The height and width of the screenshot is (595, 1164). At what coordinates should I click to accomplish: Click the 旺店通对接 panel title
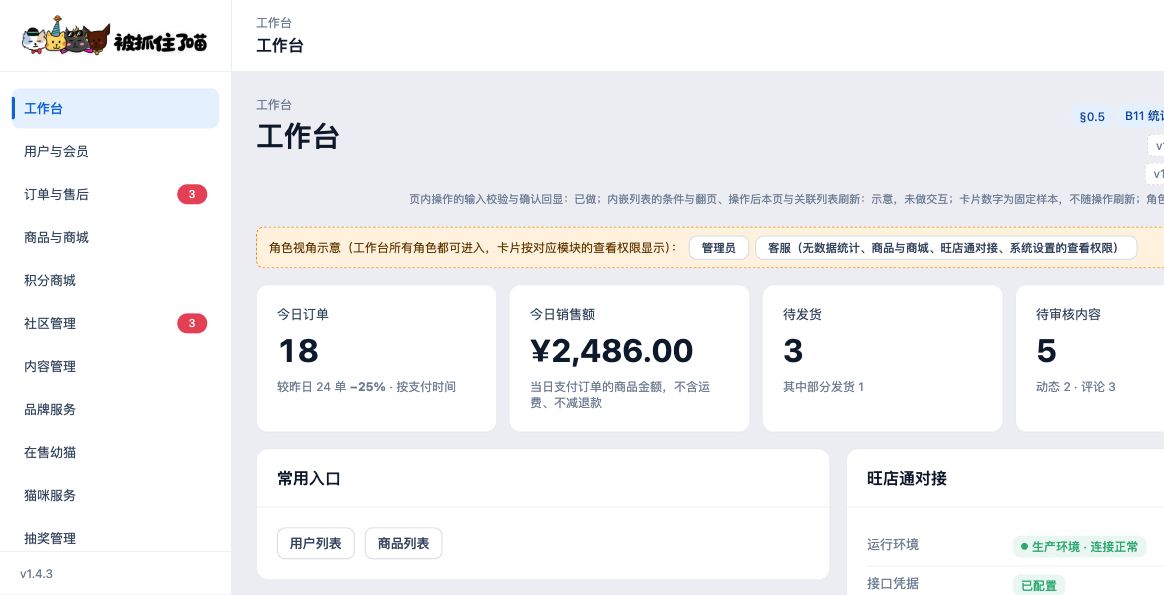[906, 479]
